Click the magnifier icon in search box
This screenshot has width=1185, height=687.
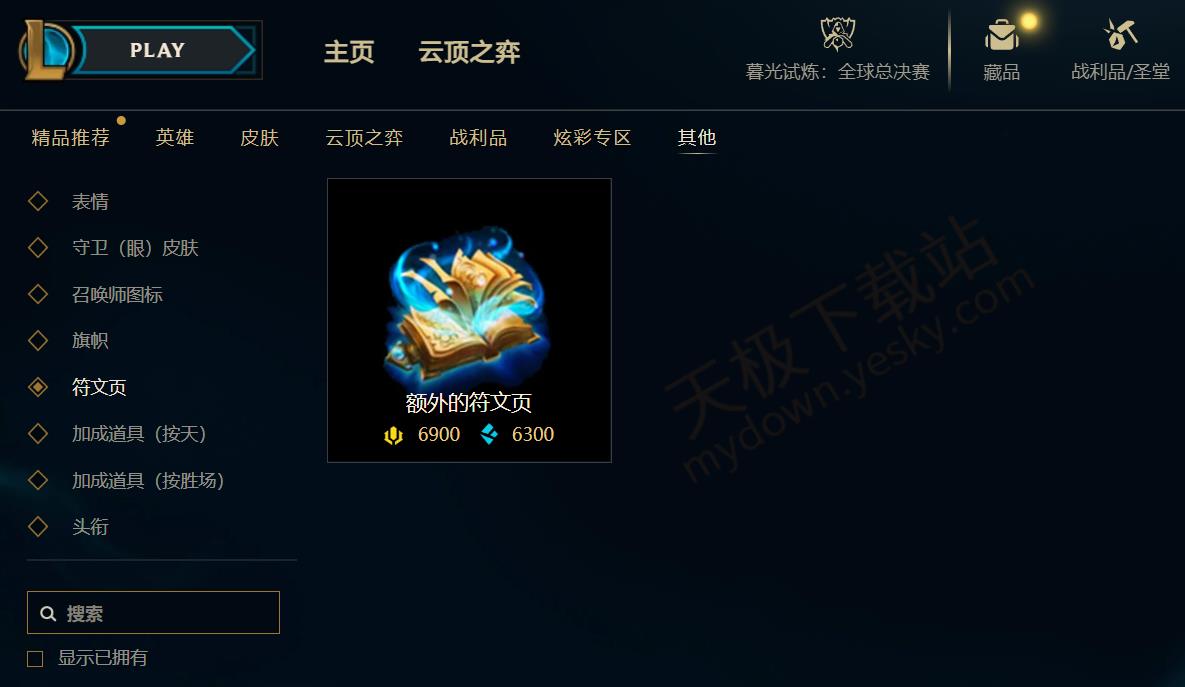tap(48, 614)
